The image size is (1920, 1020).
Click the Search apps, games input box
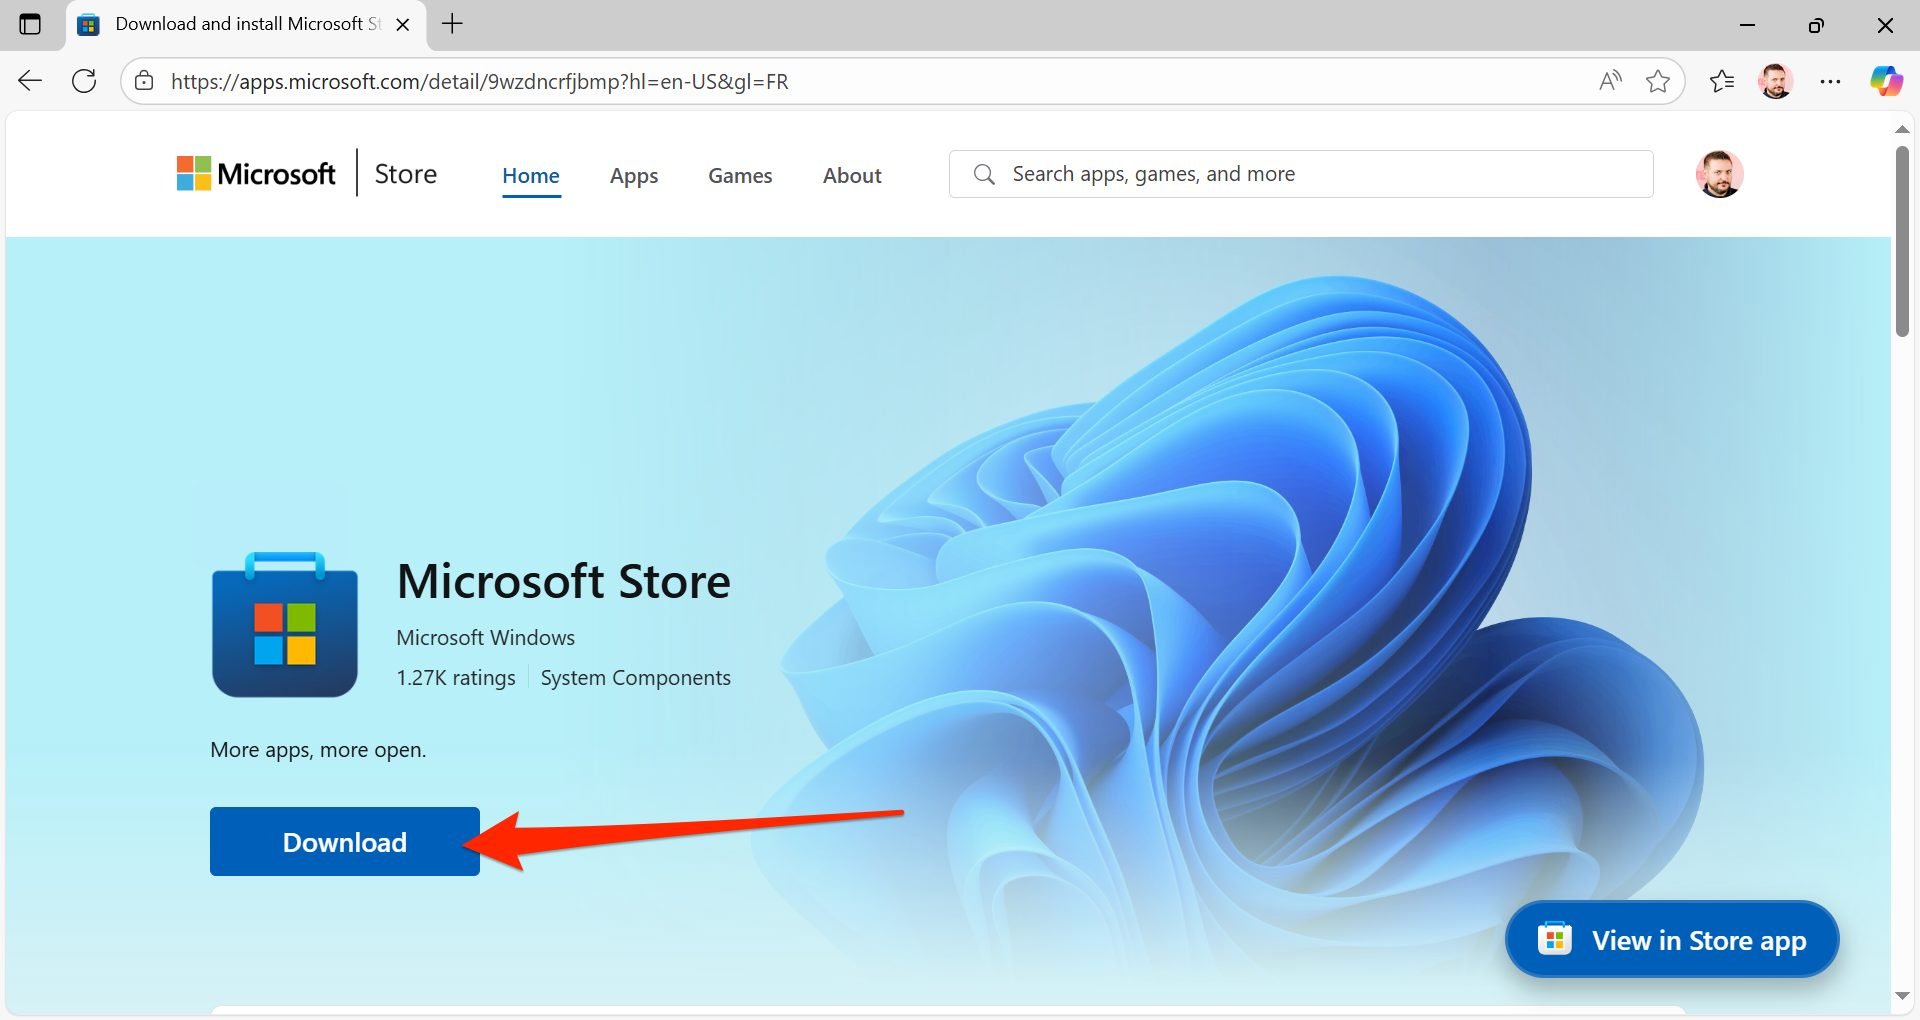point(1300,174)
